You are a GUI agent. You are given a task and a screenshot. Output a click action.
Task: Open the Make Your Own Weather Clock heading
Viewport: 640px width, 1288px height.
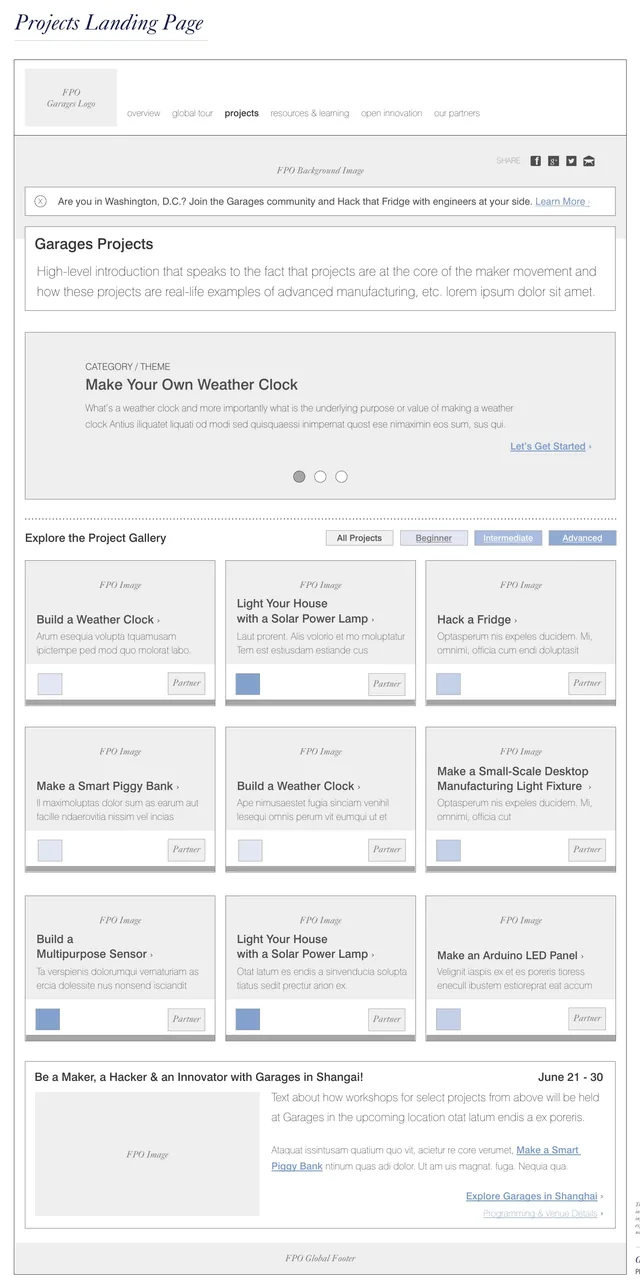pyautogui.click(x=191, y=384)
